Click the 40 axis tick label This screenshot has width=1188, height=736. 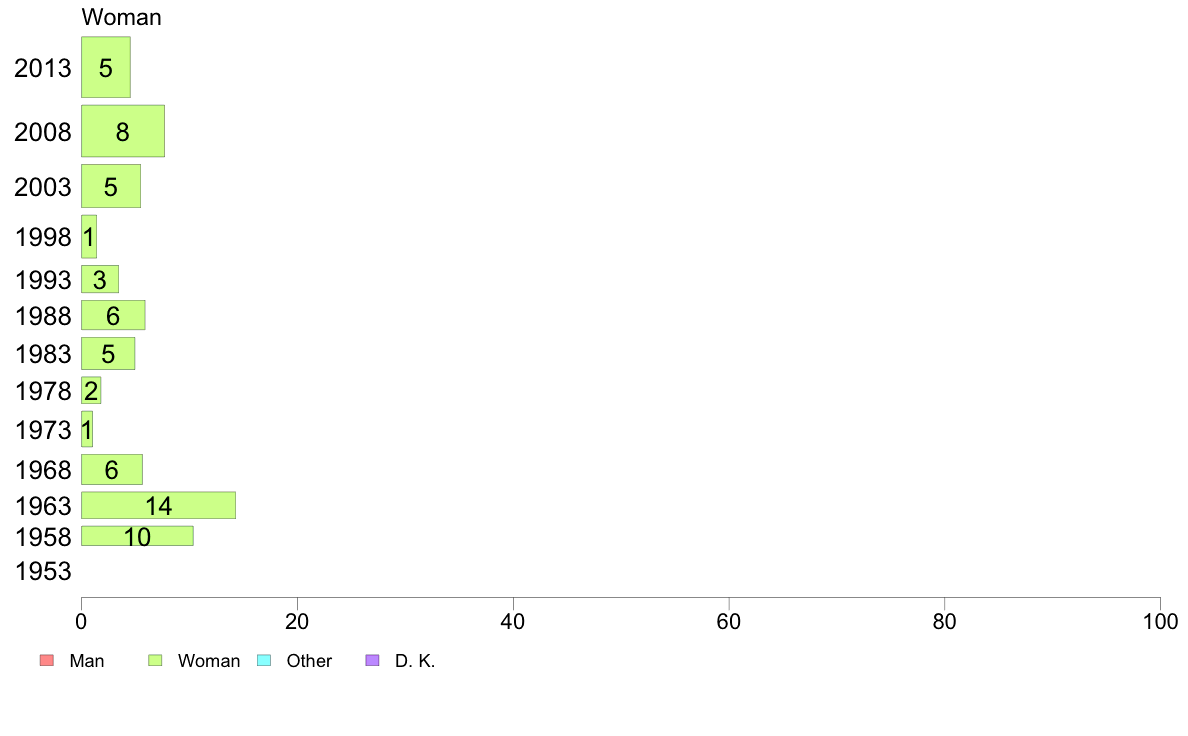coord(513,622)
